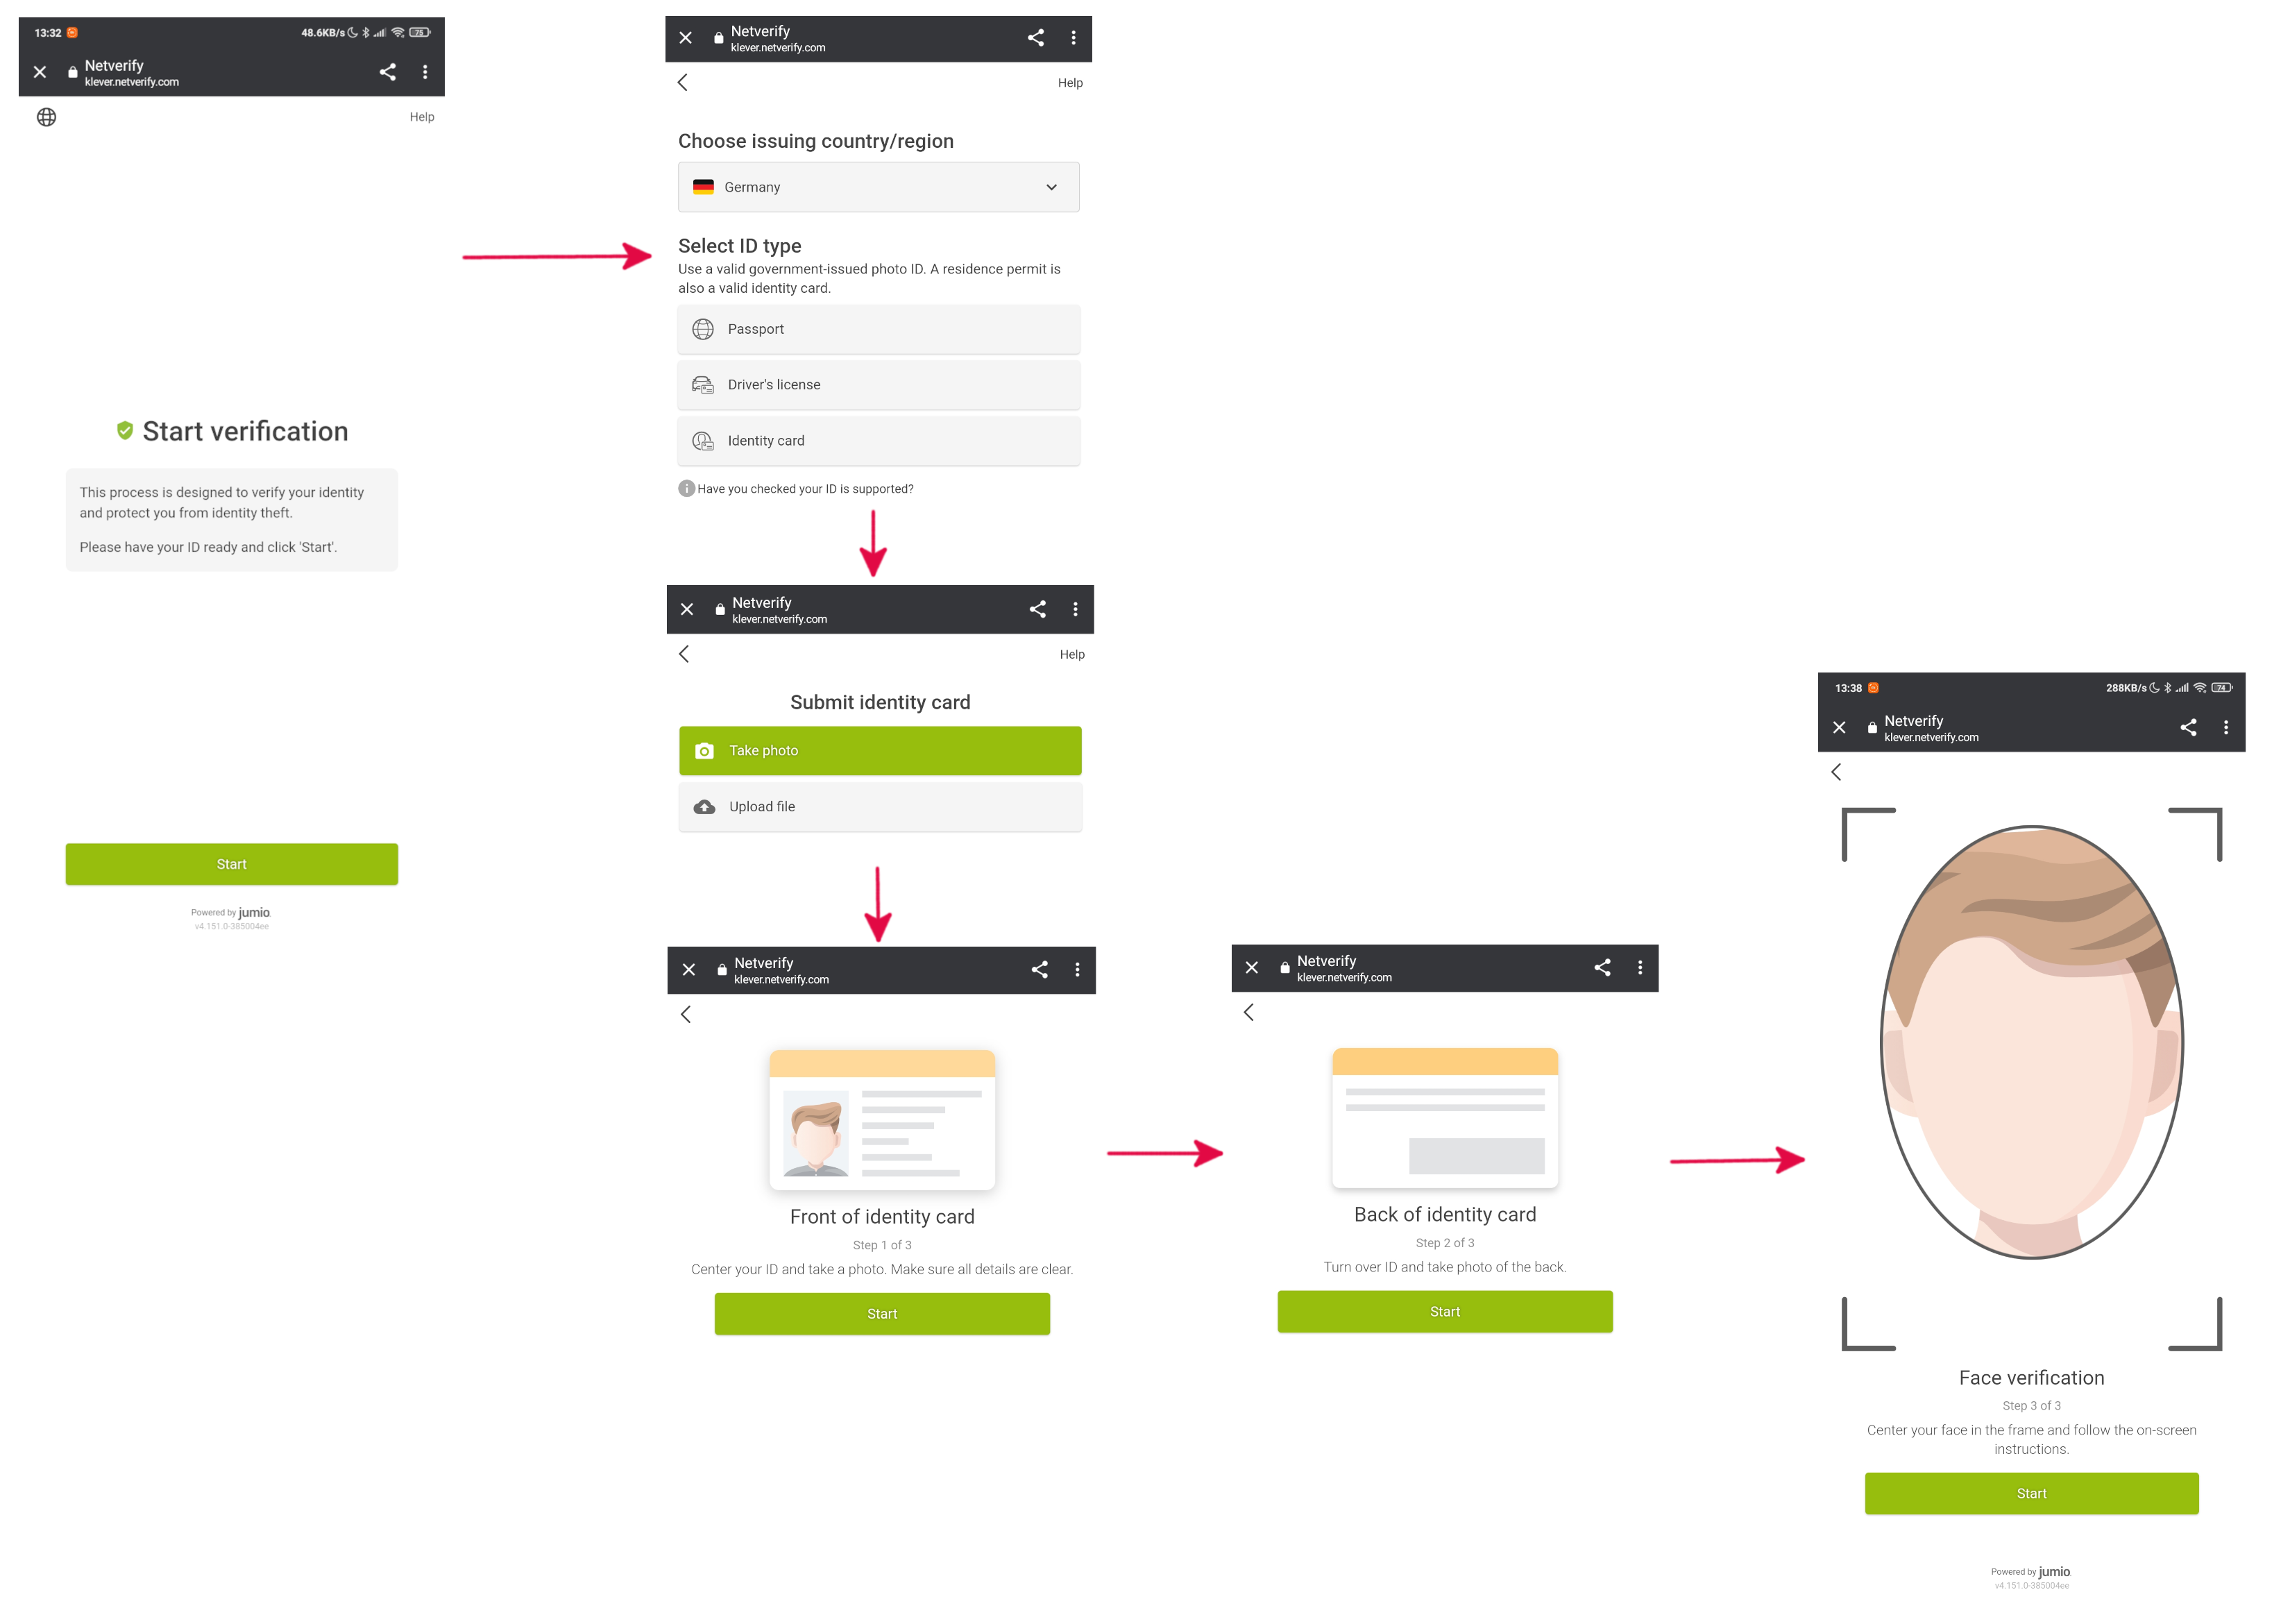Click Start button on verification home screen
This screenshot has height=1624, width=2290.
230,863
